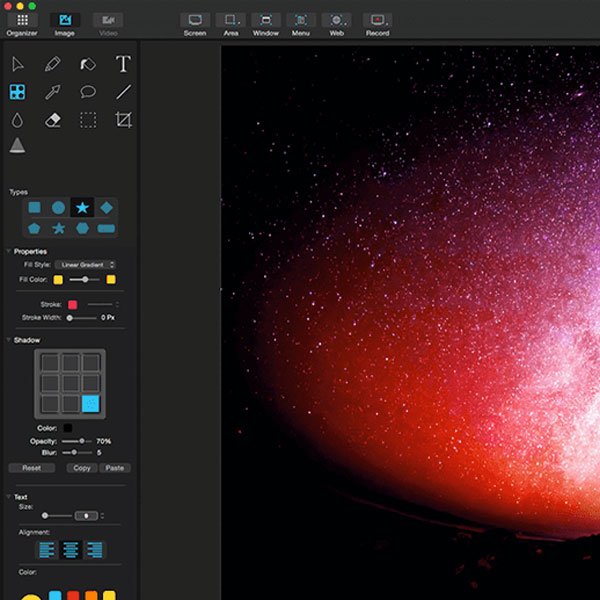Image resolution: width=600 pixels, height=600 pixels.
Task: Select the top-left shadow position cell
Action: pos(50,363)
